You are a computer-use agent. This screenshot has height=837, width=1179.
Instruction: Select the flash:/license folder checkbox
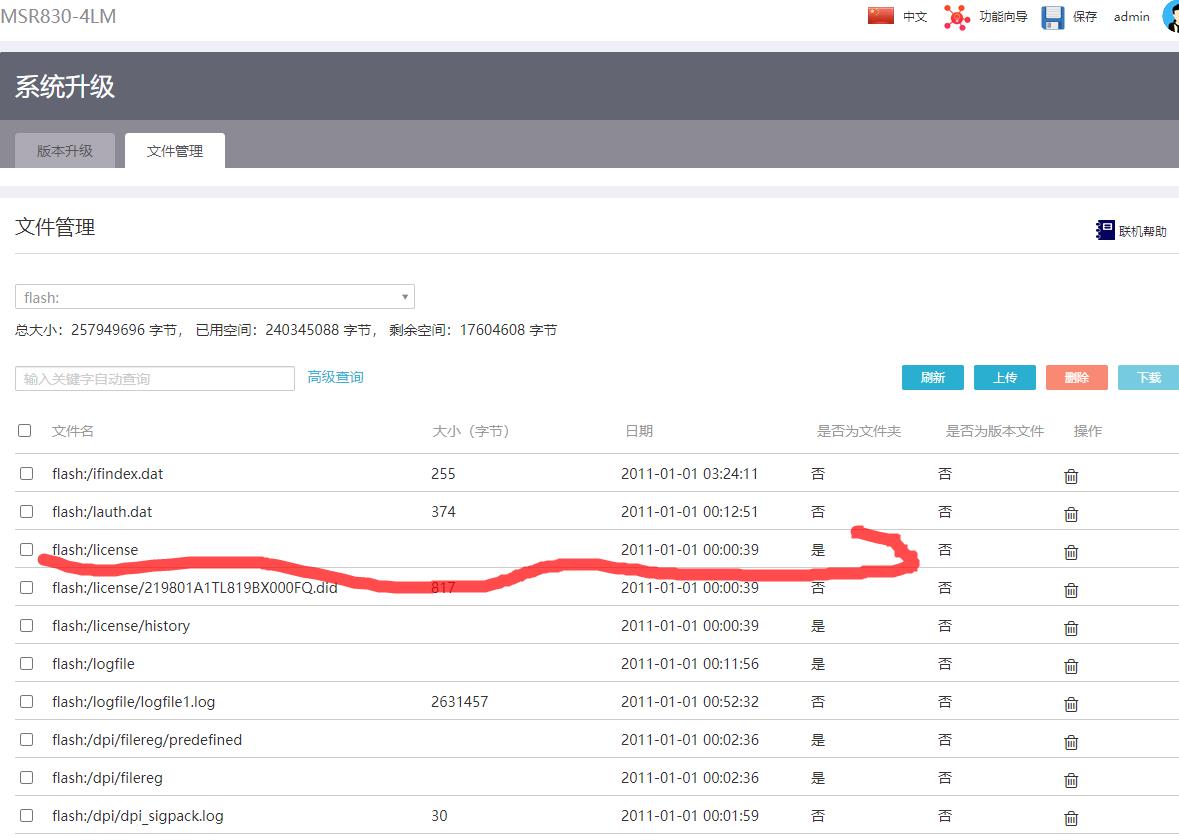click(x=26, y=549)
